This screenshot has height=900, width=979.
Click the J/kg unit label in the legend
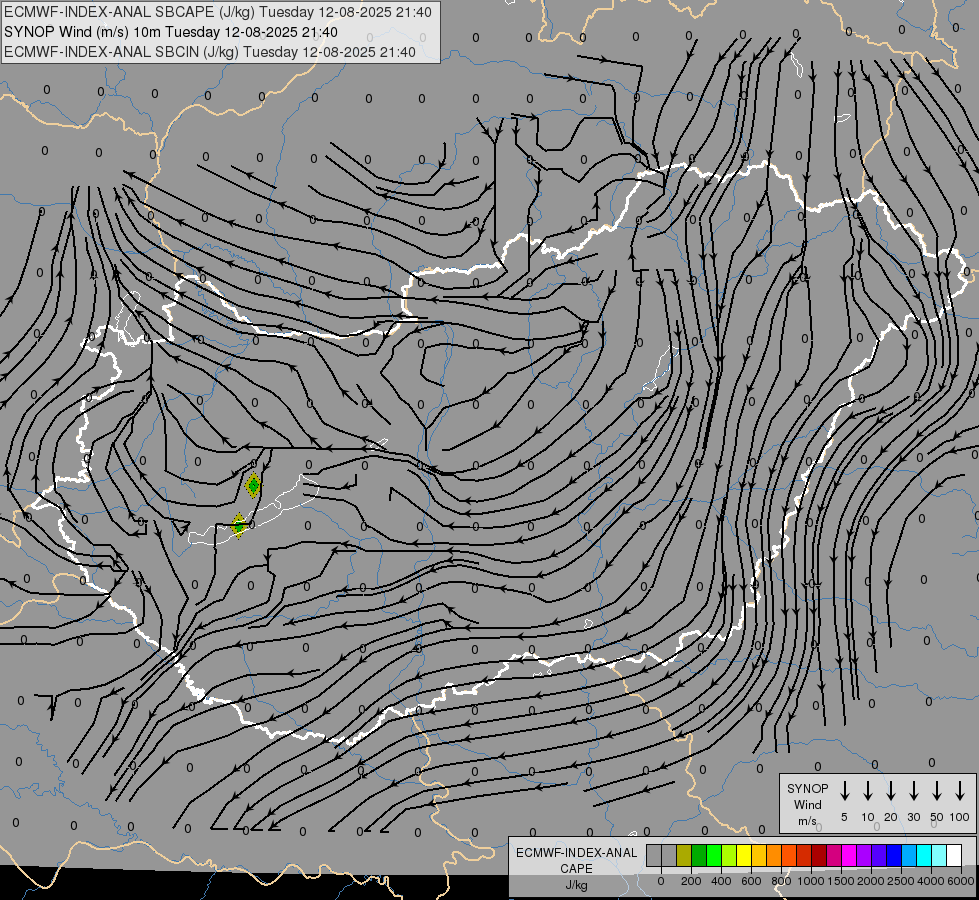tap(576, 885)
